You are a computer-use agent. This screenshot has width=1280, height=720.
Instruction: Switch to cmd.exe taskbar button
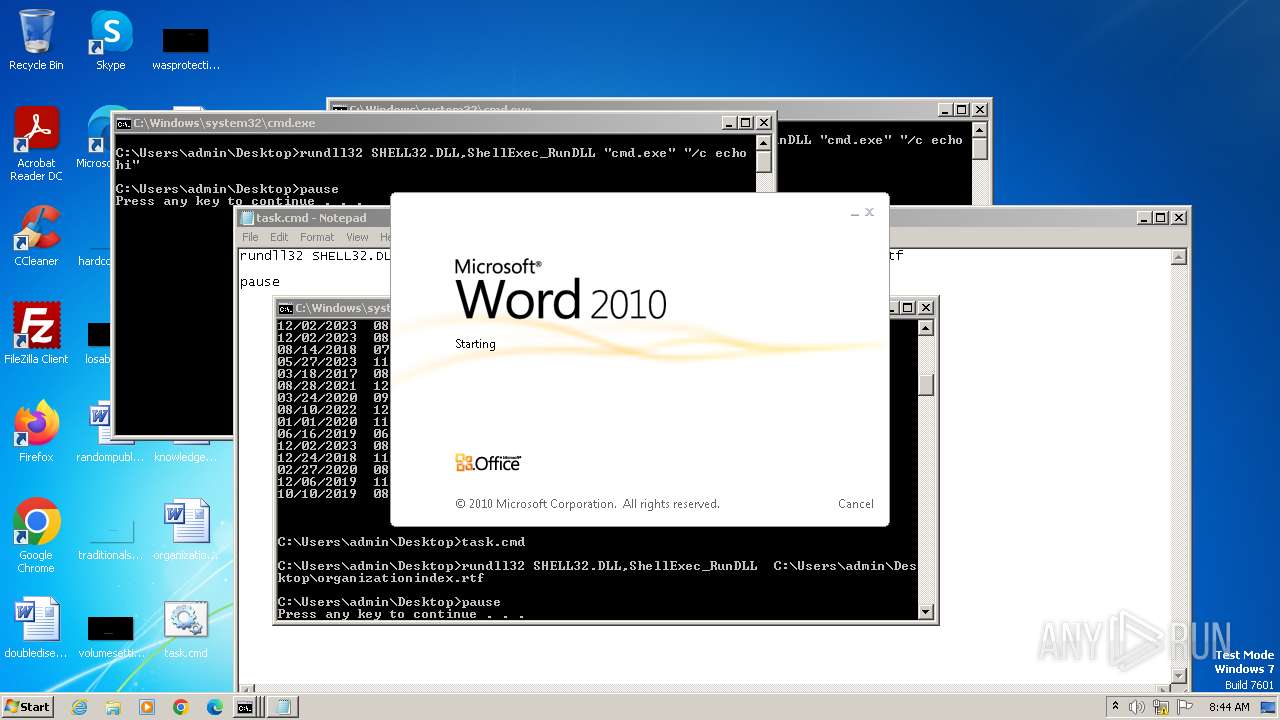tap(245, 707)
